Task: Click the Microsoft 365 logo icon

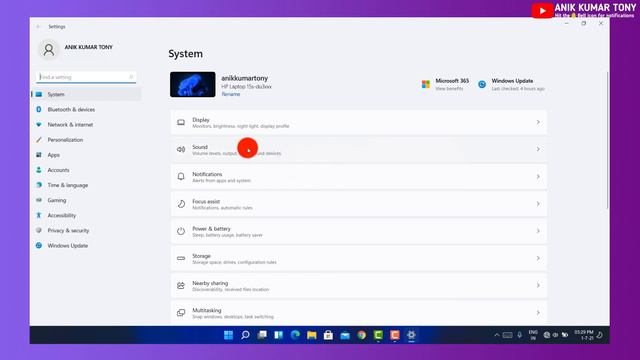Action: pos(426,84)
